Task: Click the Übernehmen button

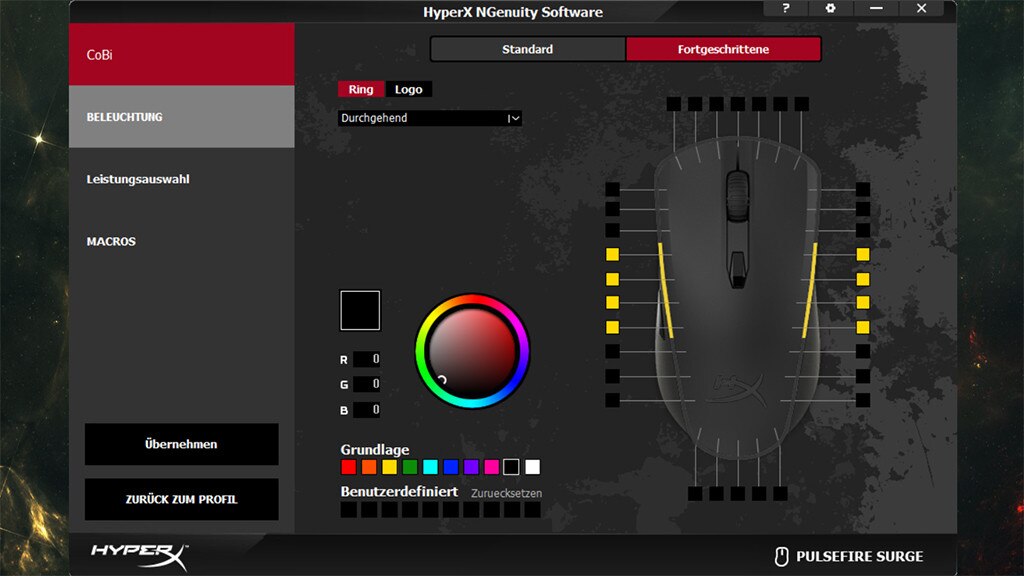Action: (182, 444)
